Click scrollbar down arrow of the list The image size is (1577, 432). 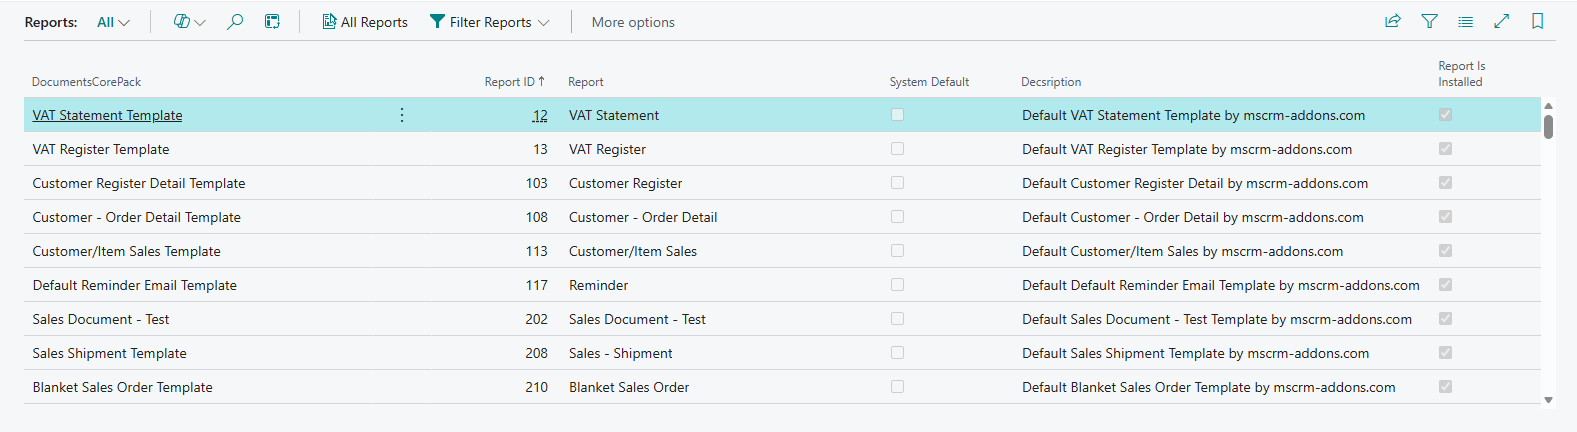tap(1548, 399)
